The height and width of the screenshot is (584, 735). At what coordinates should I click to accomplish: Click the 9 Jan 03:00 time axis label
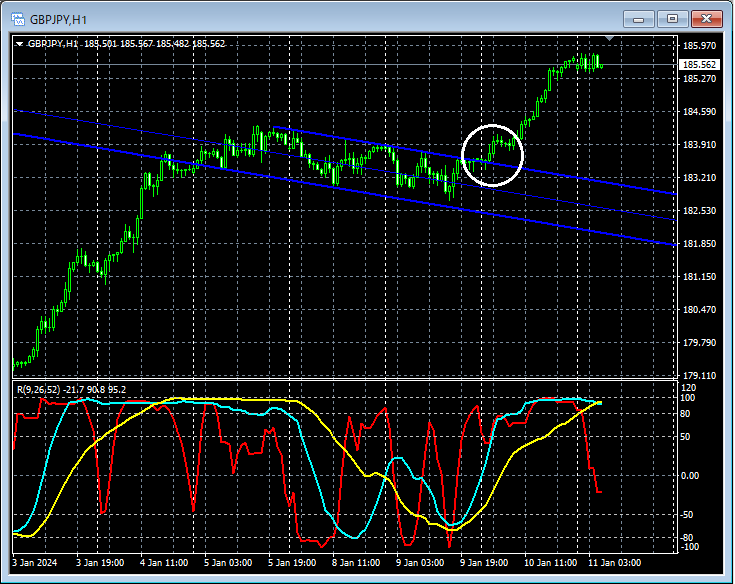tap(420, 562)
